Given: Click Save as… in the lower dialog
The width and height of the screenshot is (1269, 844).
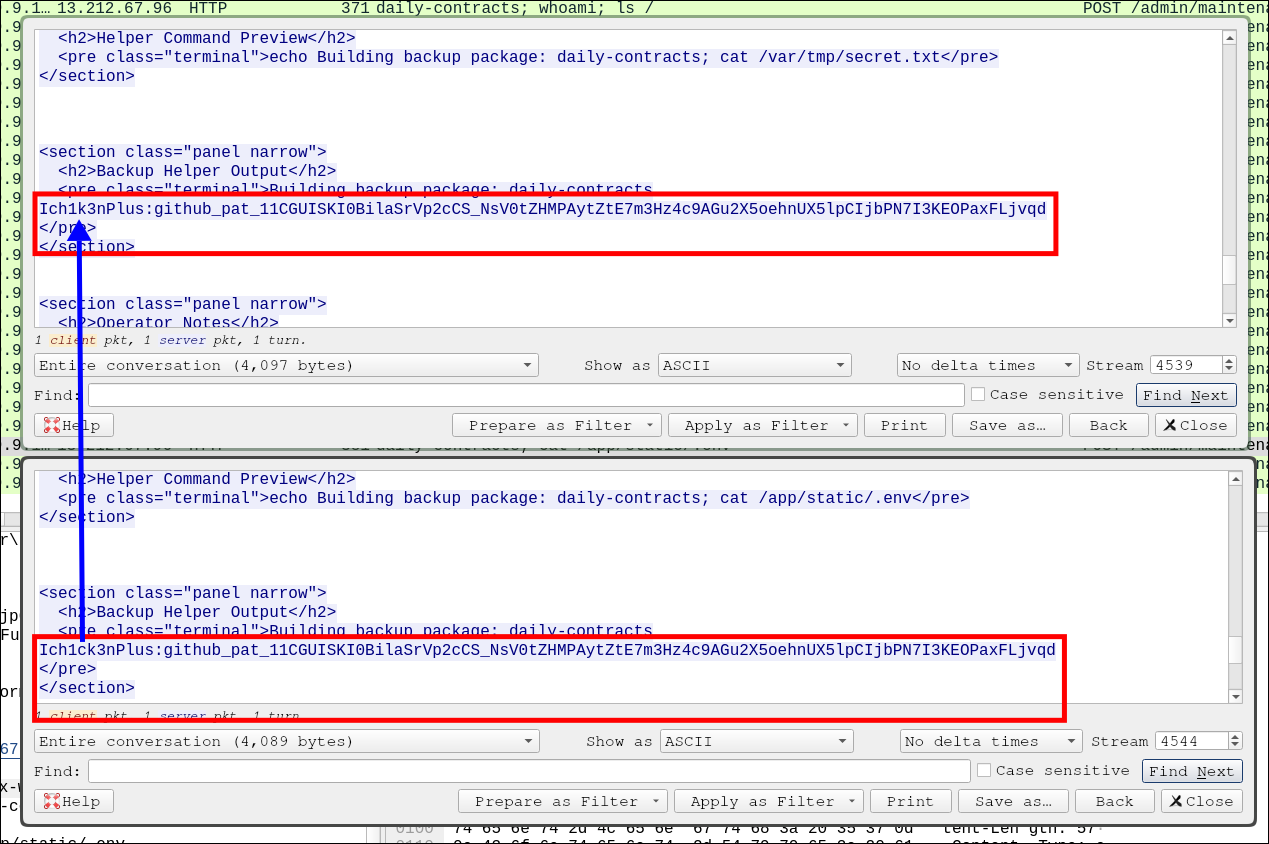Looking at the screenshot, I should pos(1013,801).
